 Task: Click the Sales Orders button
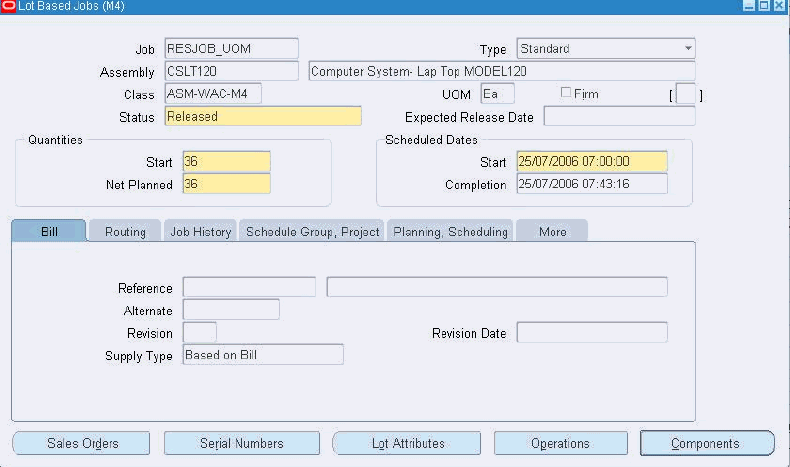click(x=82, y=443)
